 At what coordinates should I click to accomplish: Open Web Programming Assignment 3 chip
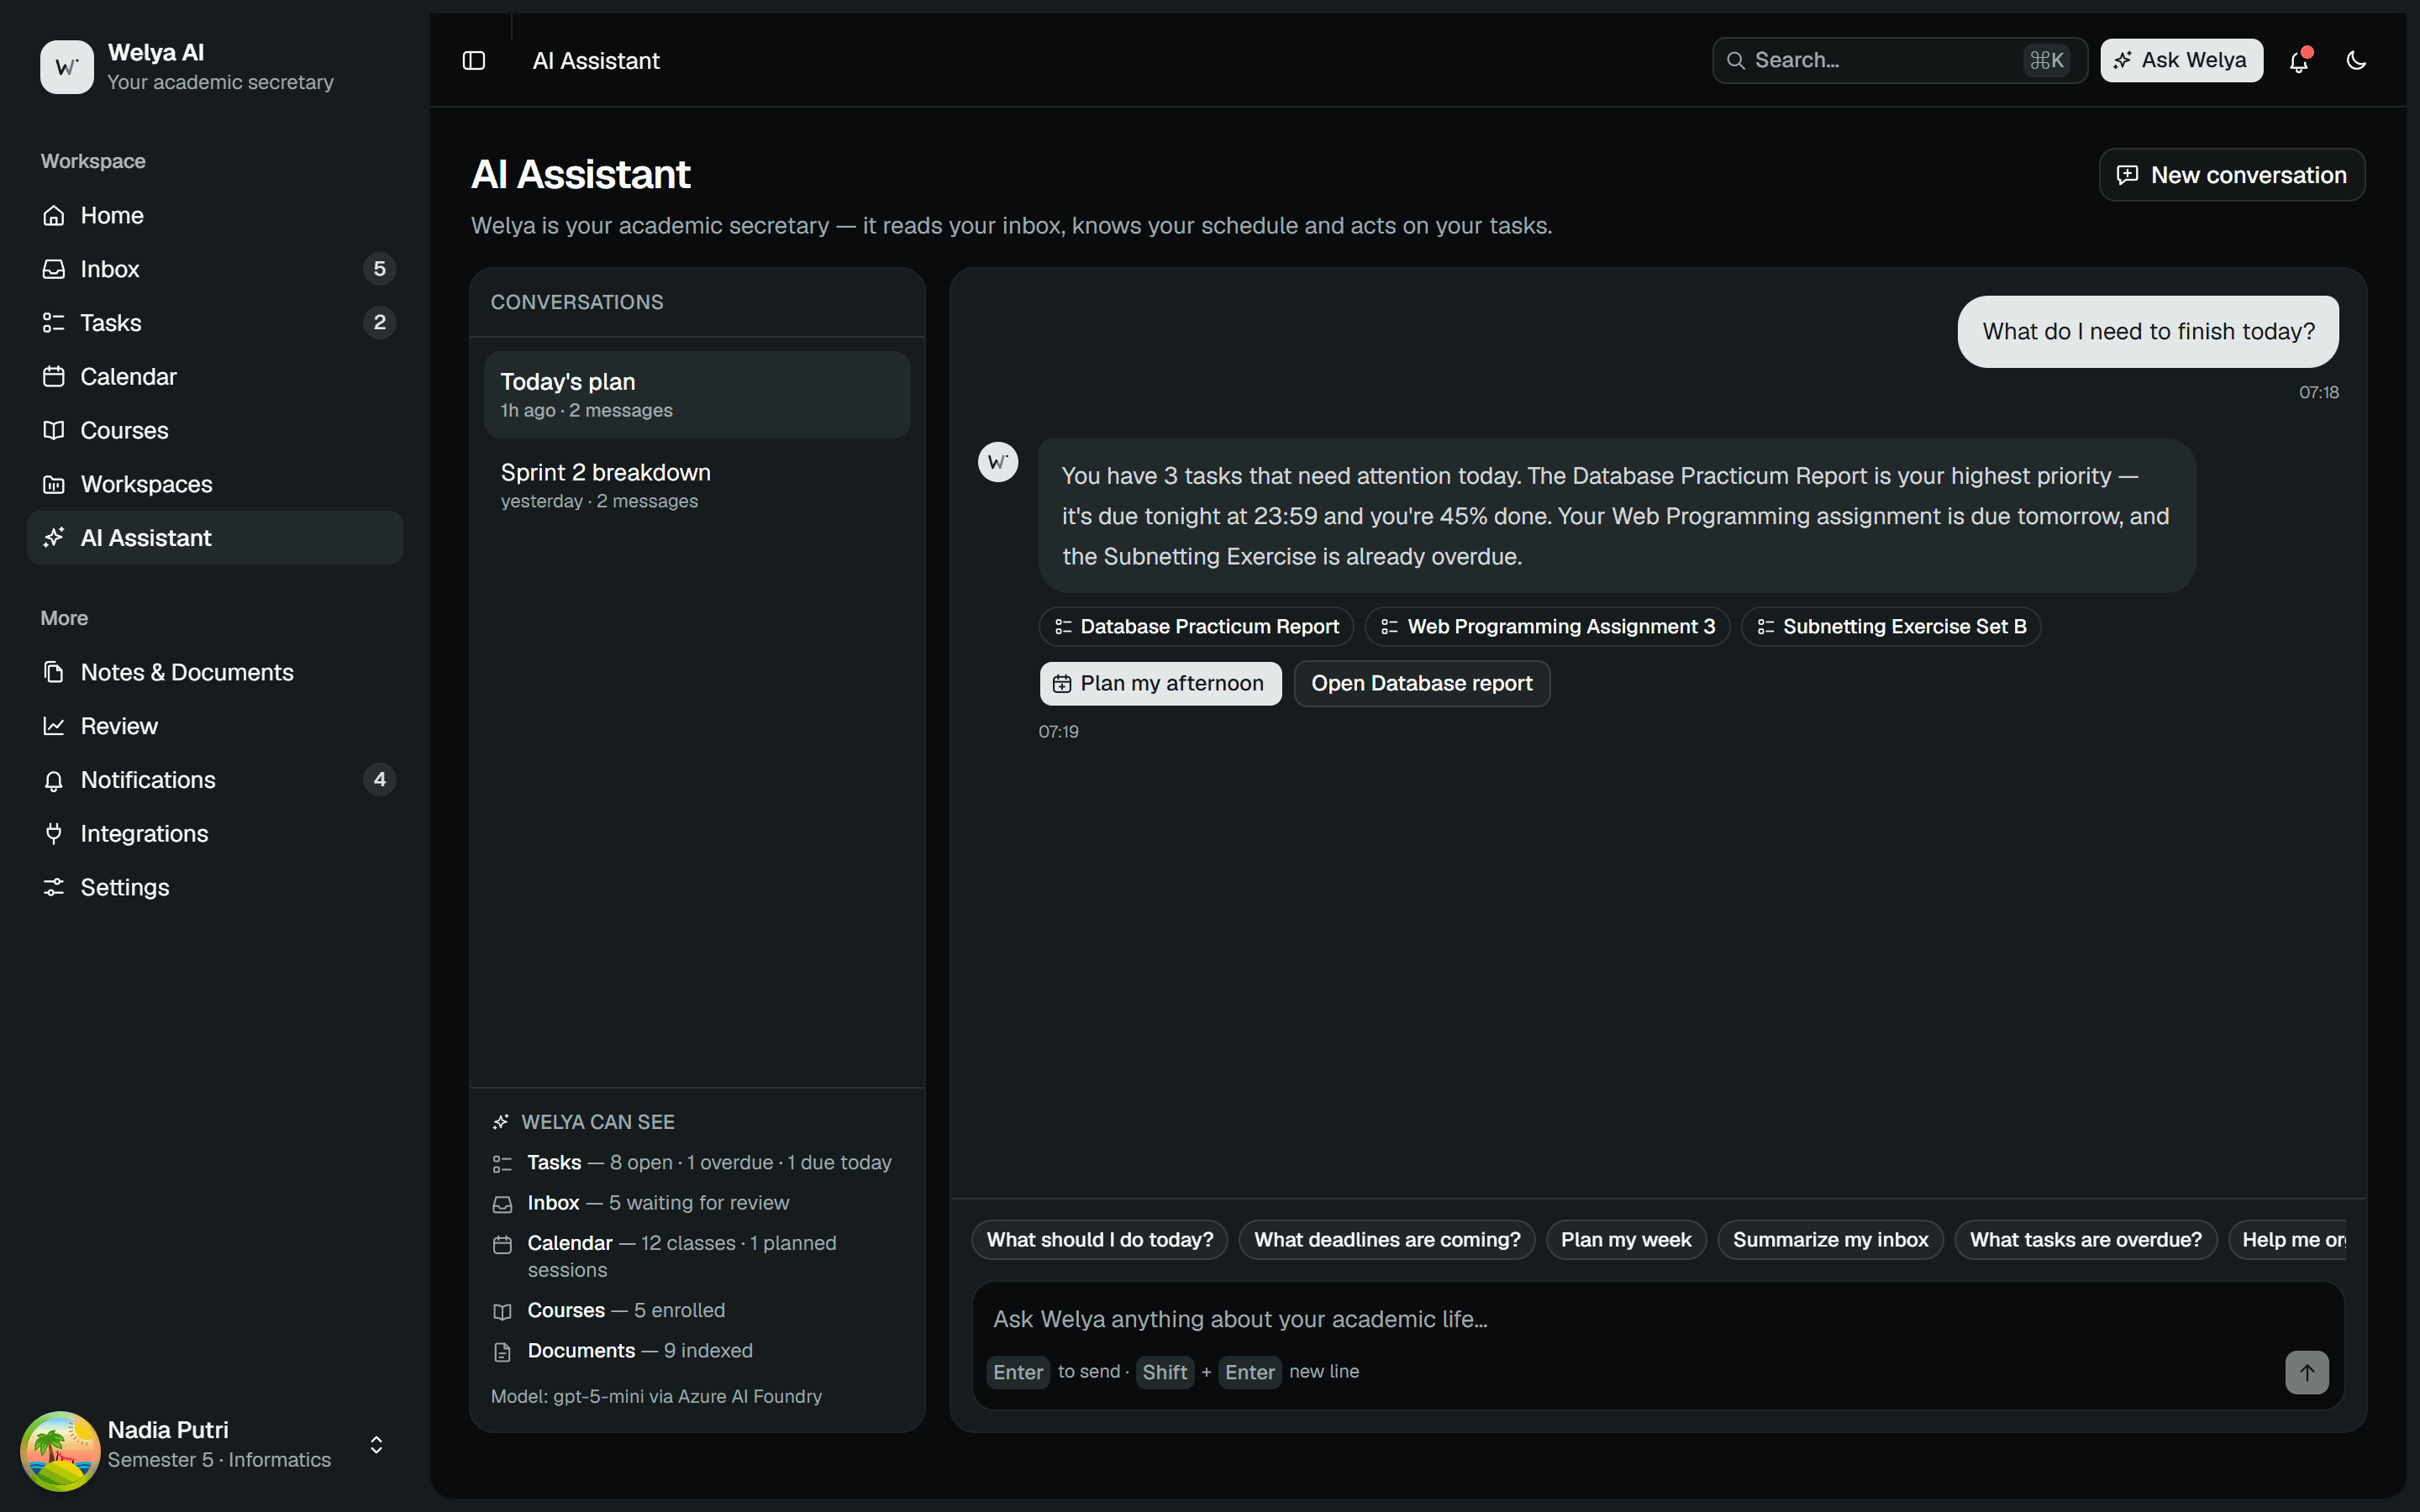(x=1547, y=627)
